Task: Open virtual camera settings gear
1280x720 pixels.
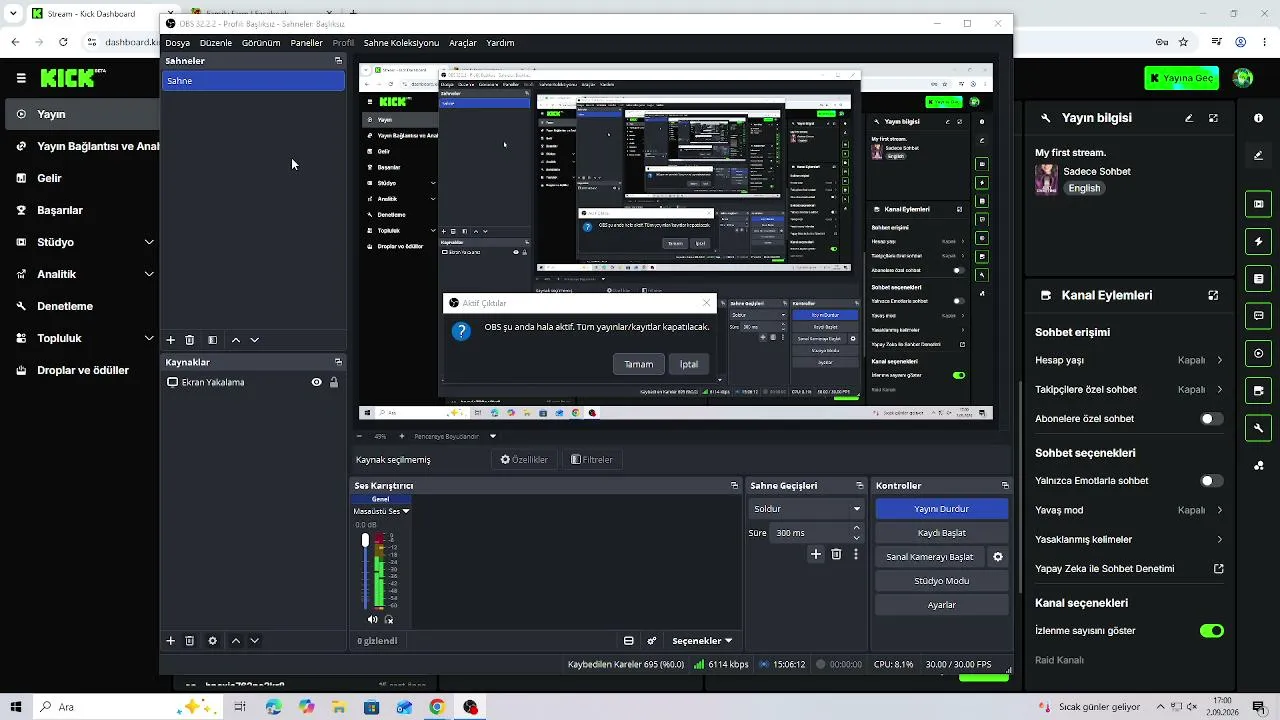Action: coord(997,557)
